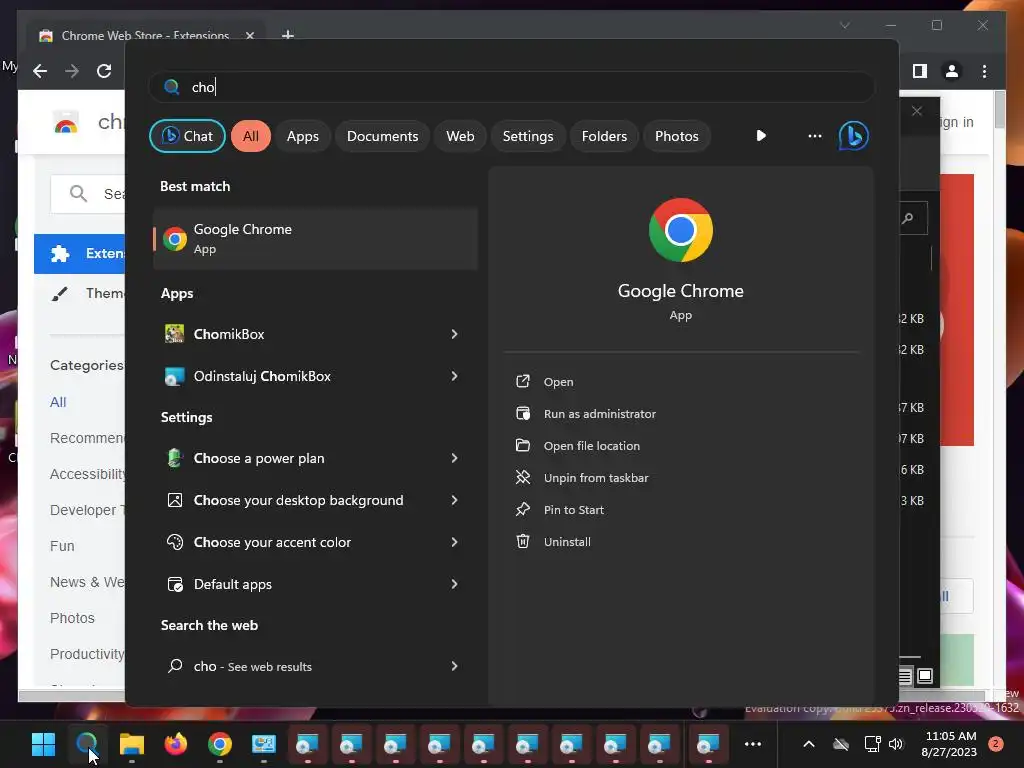The image size is (1024, 768).
Task: Open the ChomikBox app result
Action: [302, 334]
